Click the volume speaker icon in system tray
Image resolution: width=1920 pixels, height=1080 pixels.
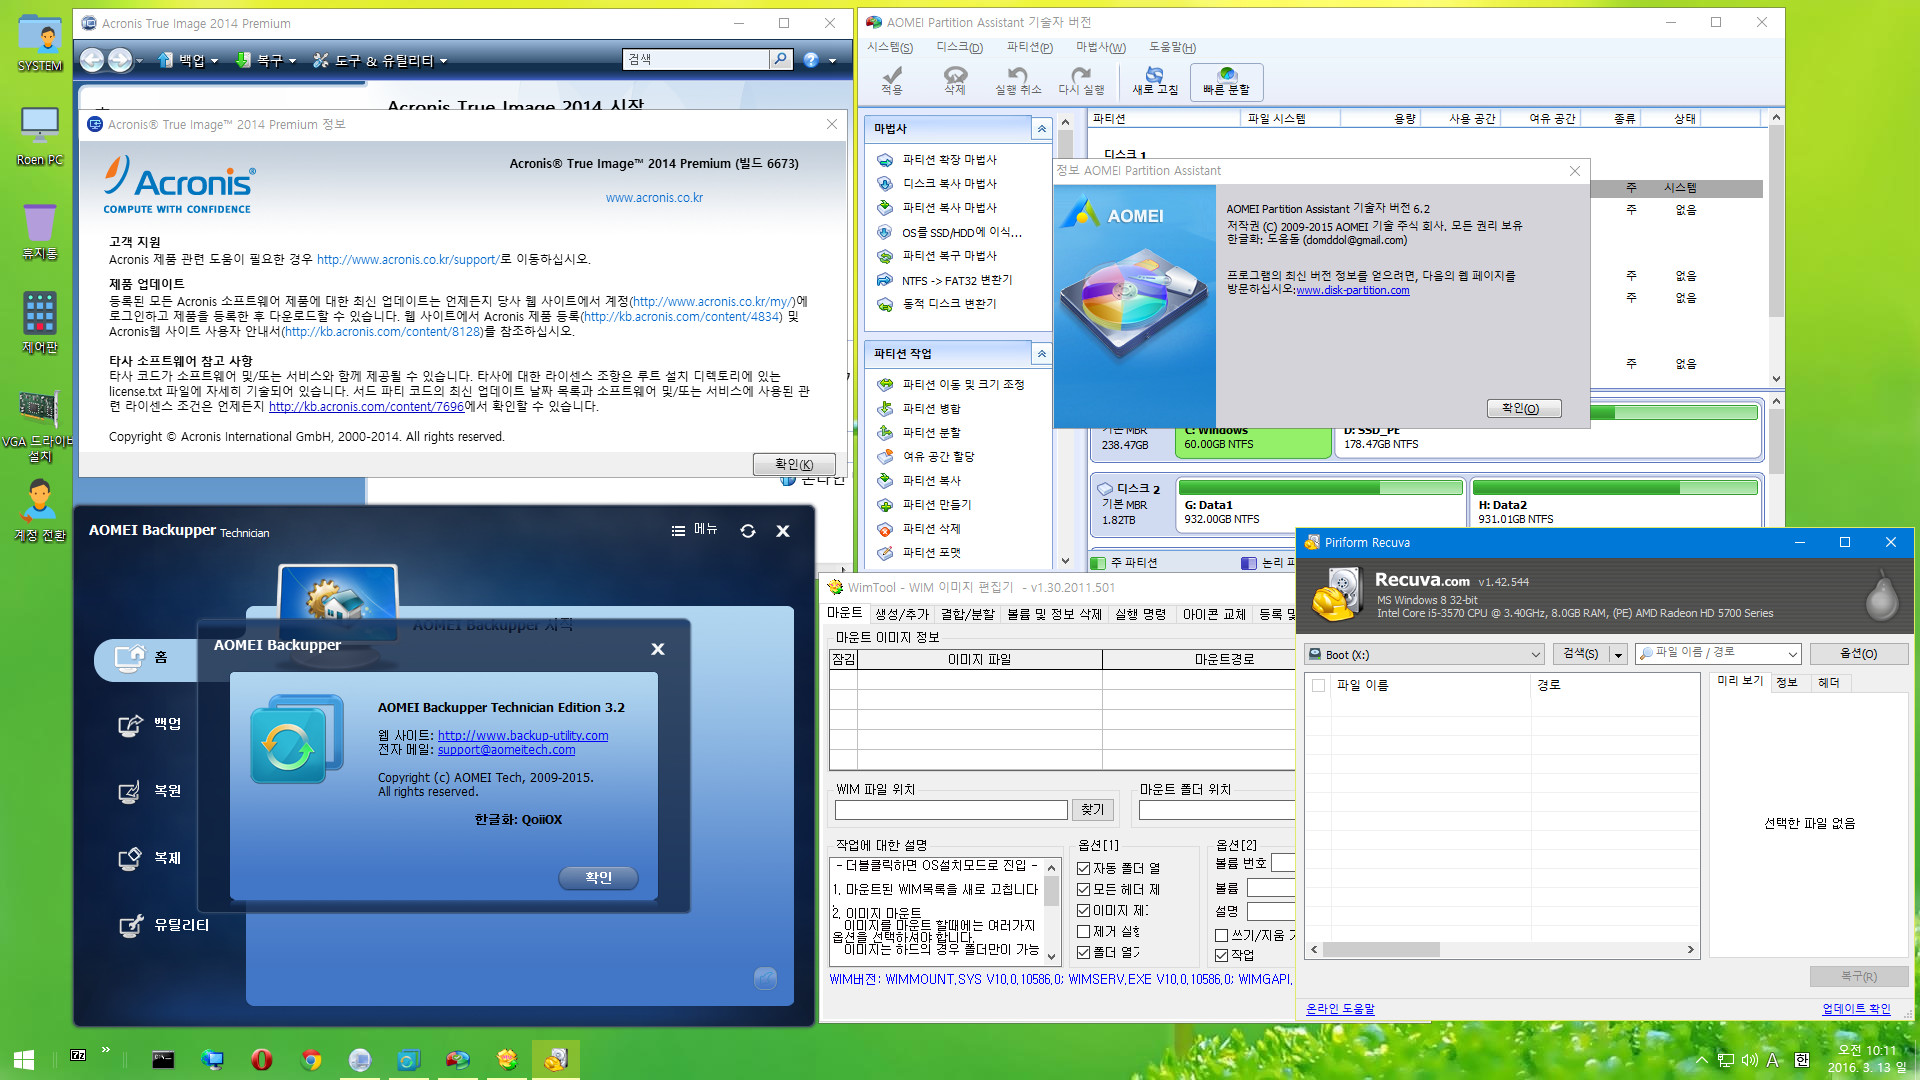tap(1749, 1060)
